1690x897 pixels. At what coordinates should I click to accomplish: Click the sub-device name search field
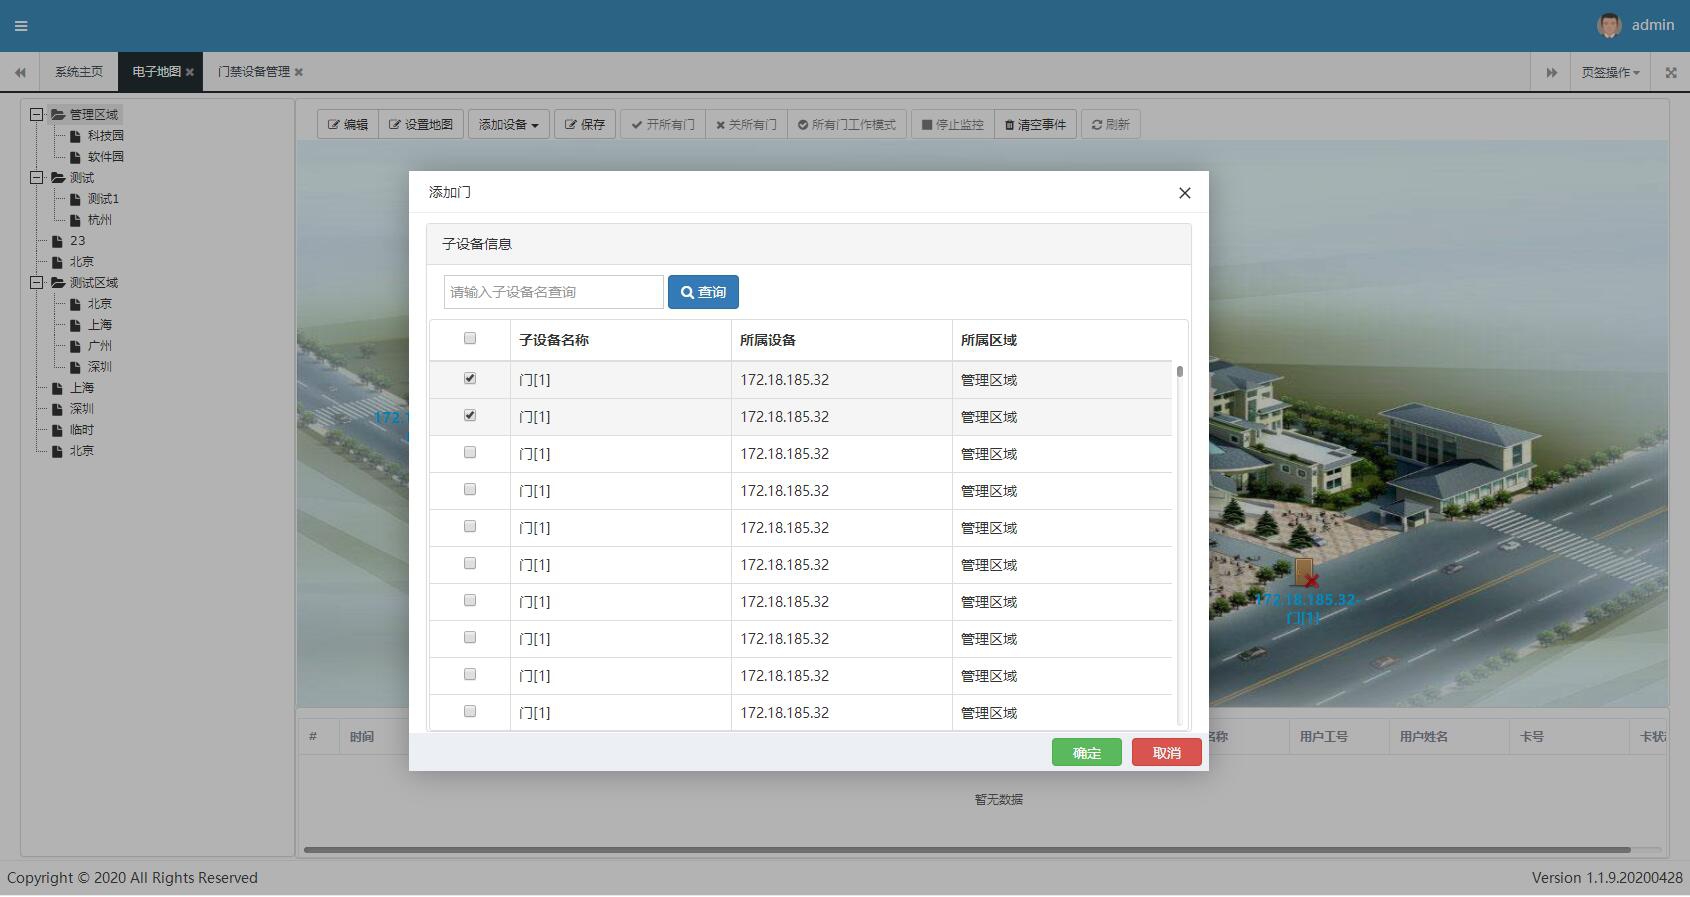[553, 292]
